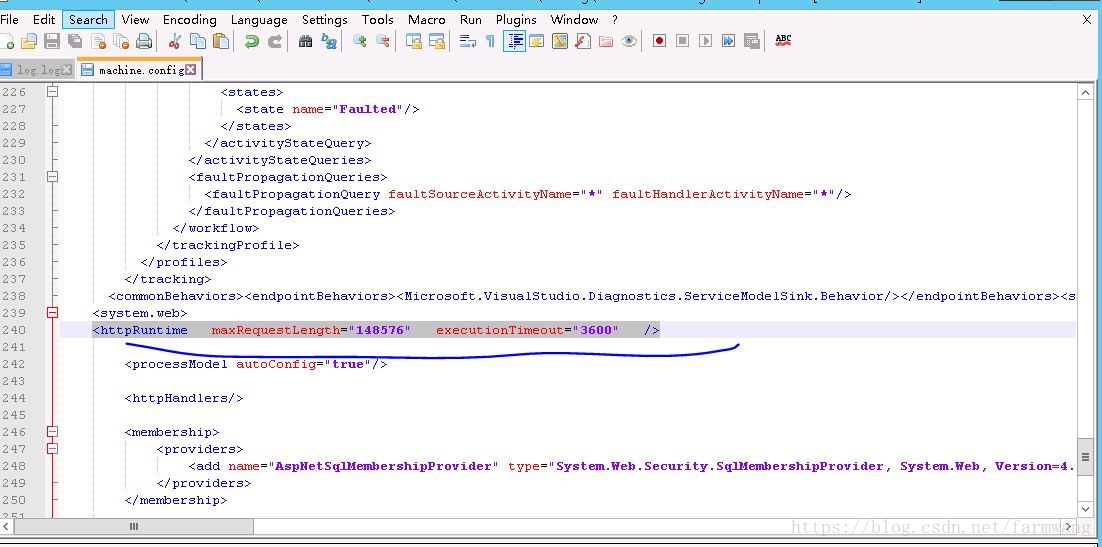Click the Zoom In magnifier icon
The image size is (1102, 547).
coord(359,41)
